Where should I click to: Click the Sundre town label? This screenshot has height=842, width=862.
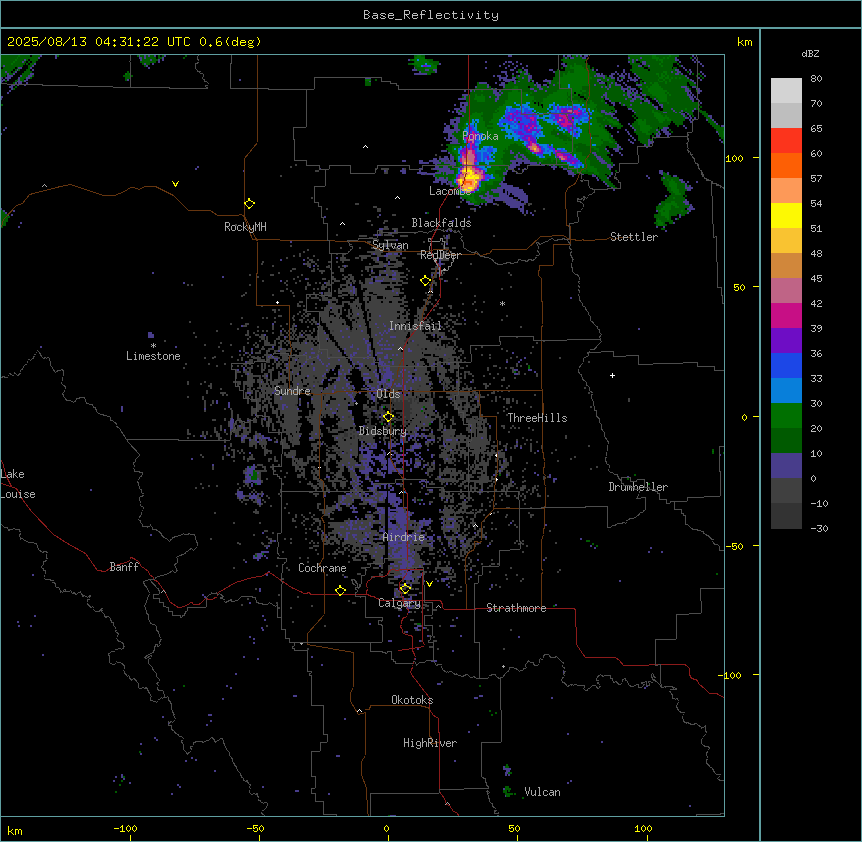tap(292, 391)
